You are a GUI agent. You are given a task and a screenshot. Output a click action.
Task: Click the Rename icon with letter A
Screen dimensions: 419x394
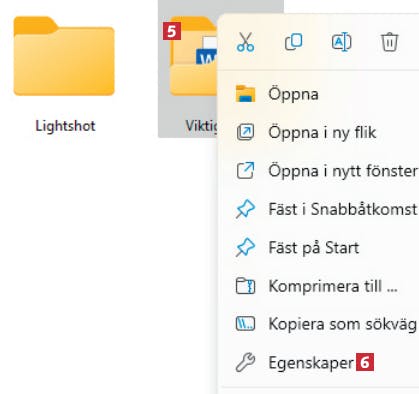(342, 42)
